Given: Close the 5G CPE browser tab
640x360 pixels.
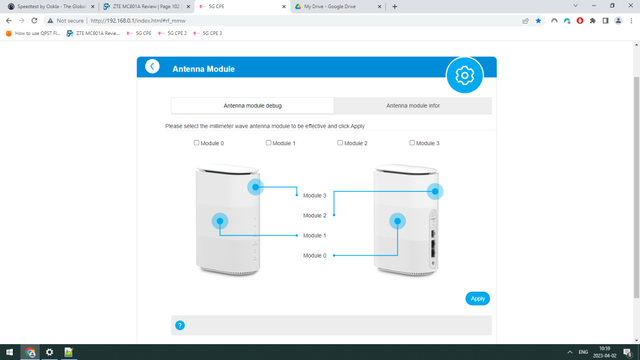Looking at the screenshot, I should [x=284, y=7].
